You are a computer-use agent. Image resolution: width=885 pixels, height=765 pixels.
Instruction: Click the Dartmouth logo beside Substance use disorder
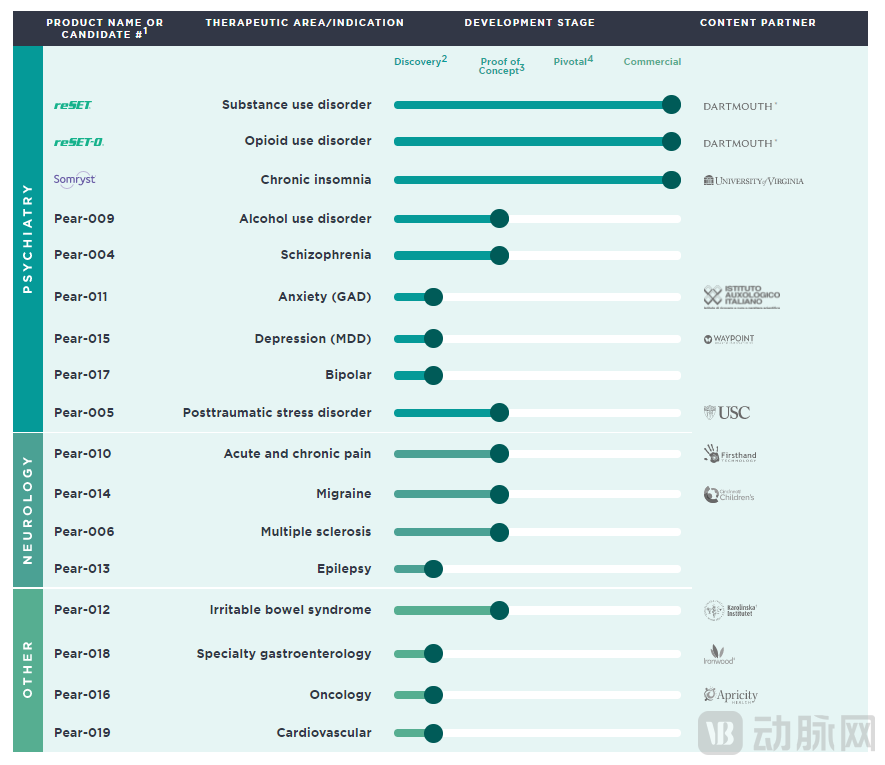tap(740, 106)
